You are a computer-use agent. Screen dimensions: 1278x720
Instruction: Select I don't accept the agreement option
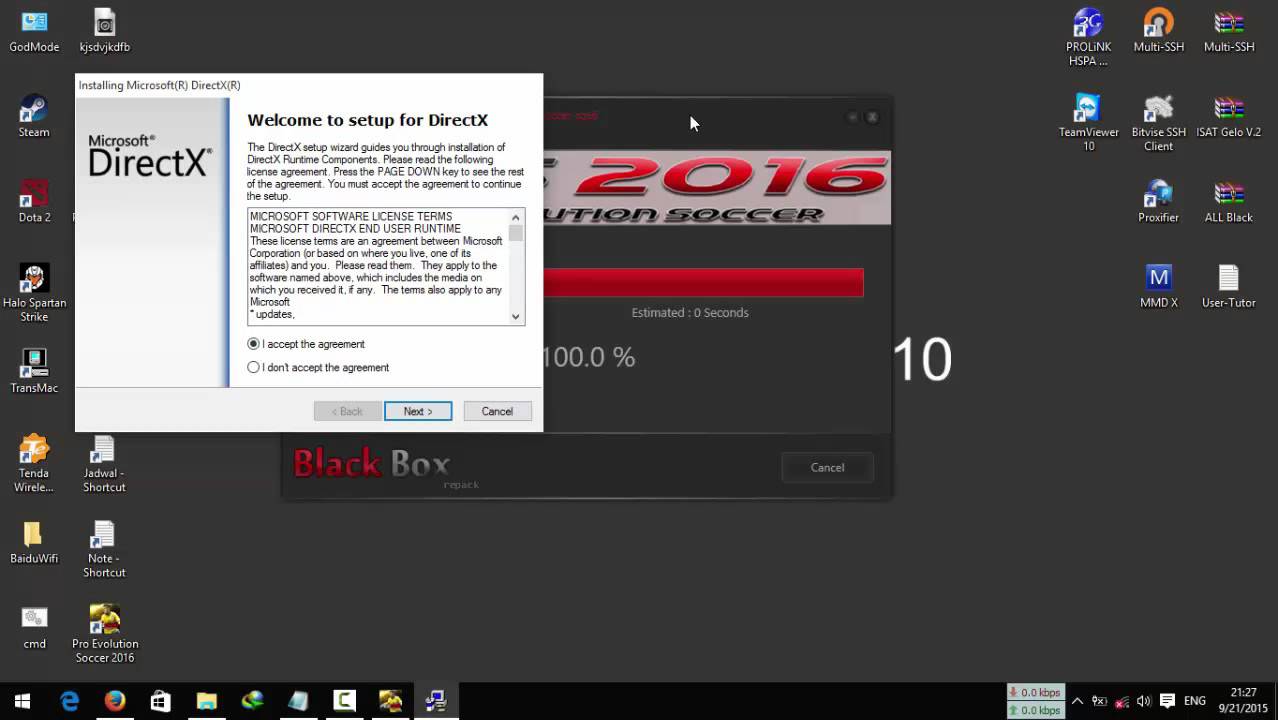pyautogui.click(x=318, y=367)
